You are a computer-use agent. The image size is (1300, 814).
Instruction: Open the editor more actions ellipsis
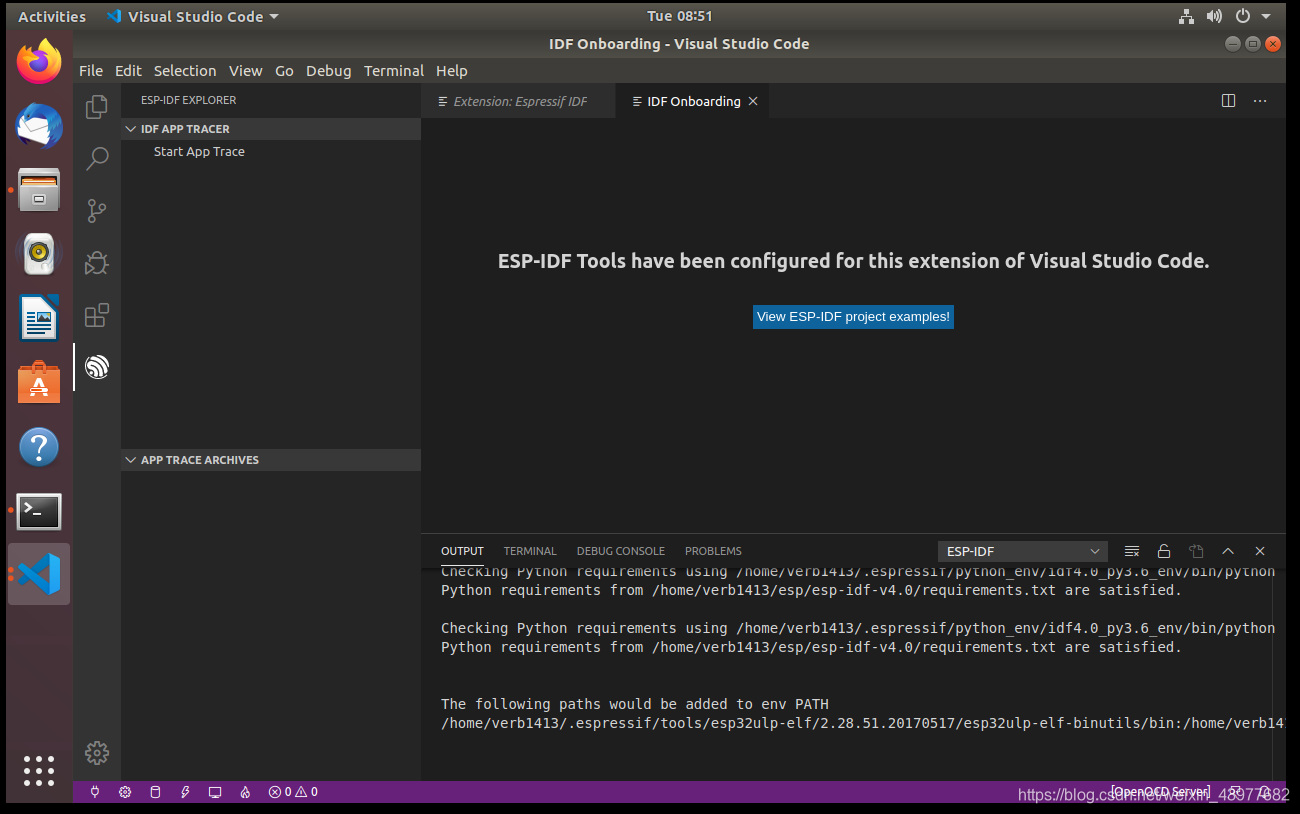click(1260, 101)
